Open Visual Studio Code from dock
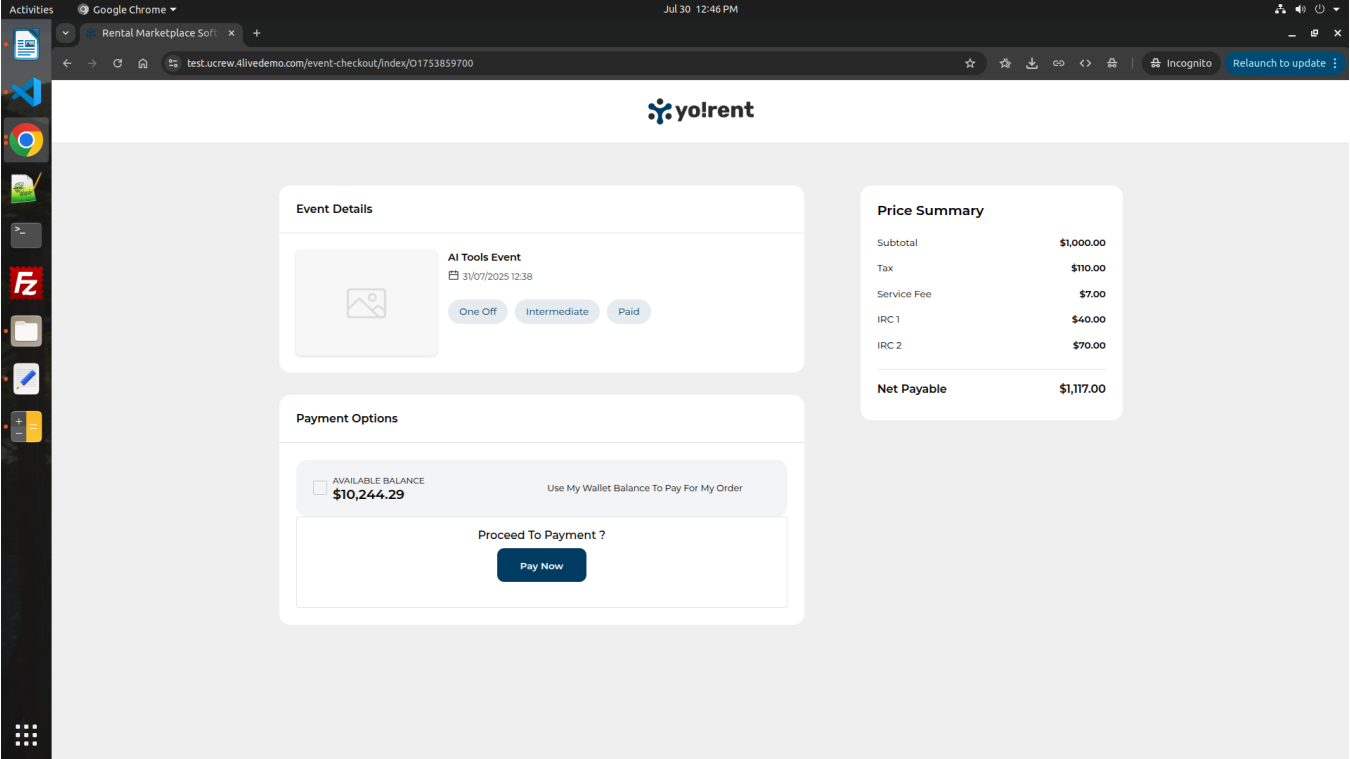1350x759 pixels. click(x=26, y=92)
